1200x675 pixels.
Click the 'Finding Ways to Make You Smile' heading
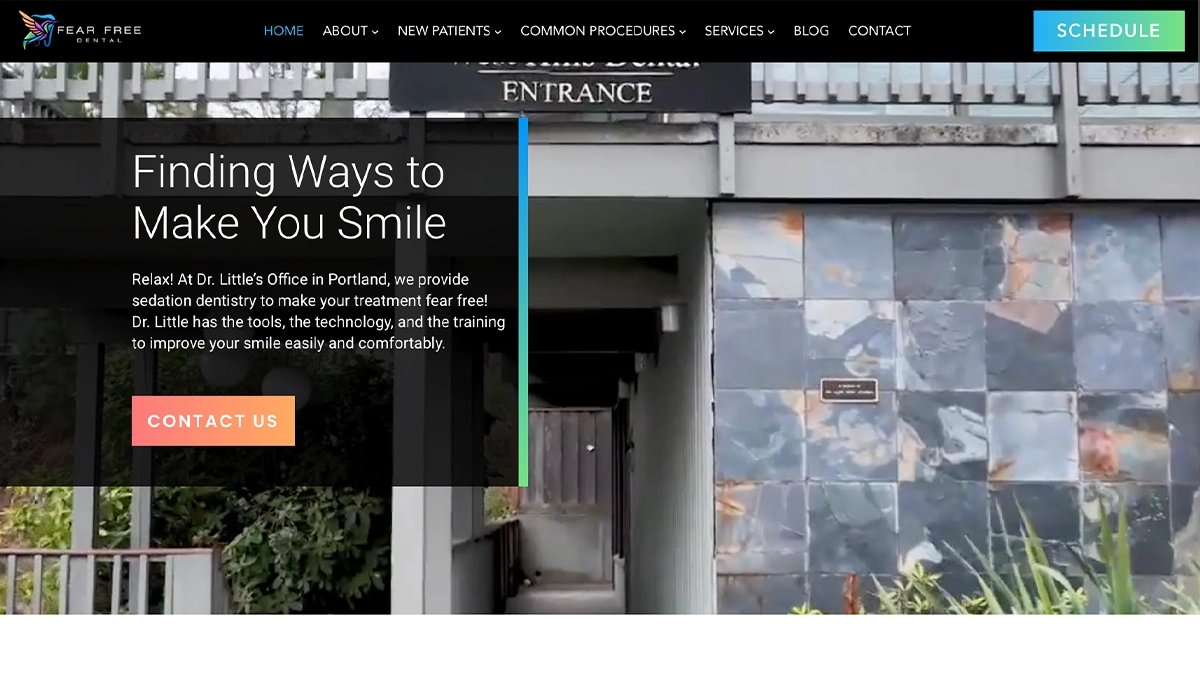pyautogui.click(x=289, y=197)
